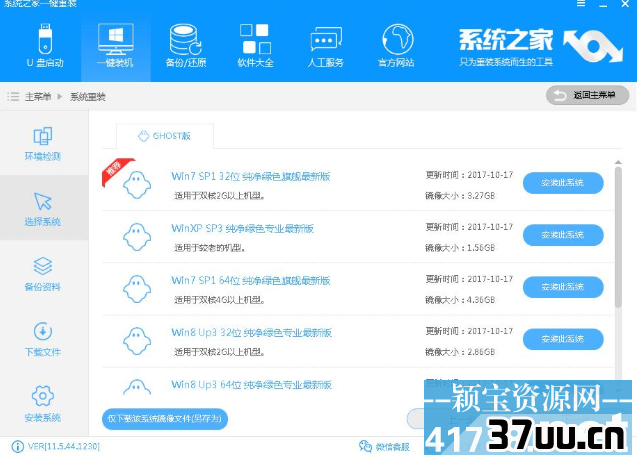
Task: Click the 下载文件 step icon
Action: pyautogui.click(x=43, y=332)
